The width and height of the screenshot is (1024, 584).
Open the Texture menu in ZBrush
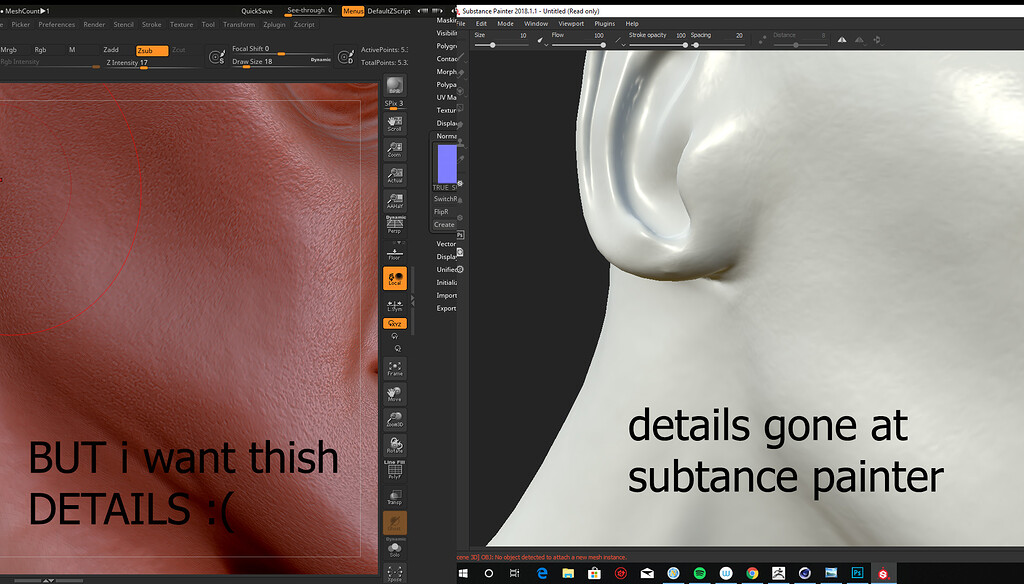182,24
